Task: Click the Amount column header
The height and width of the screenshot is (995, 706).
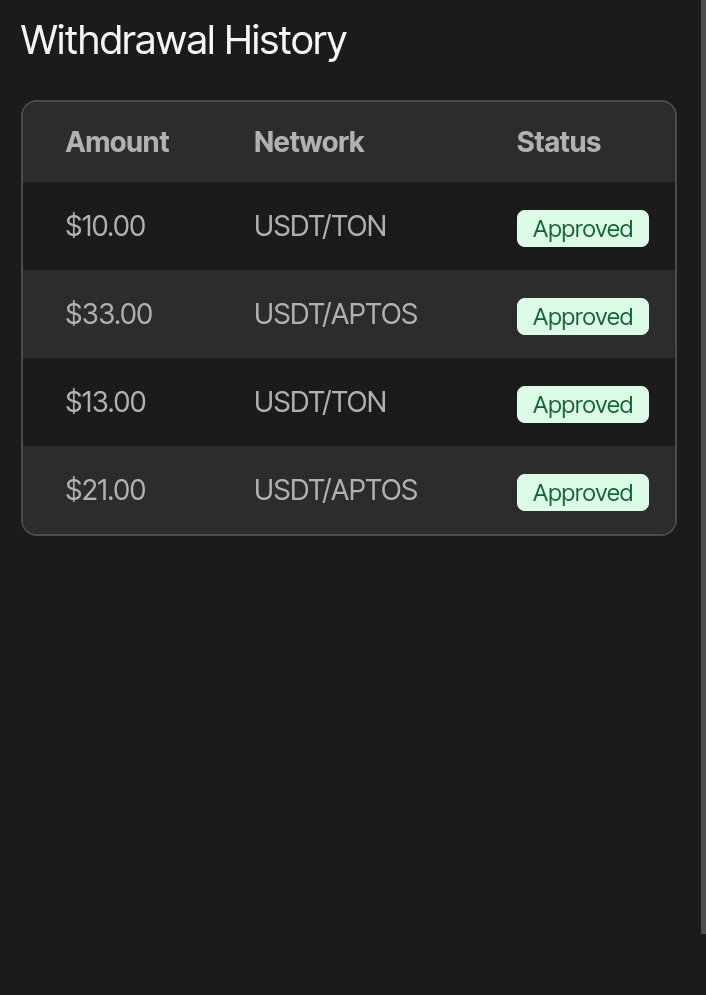Action: tap(117, 142)
